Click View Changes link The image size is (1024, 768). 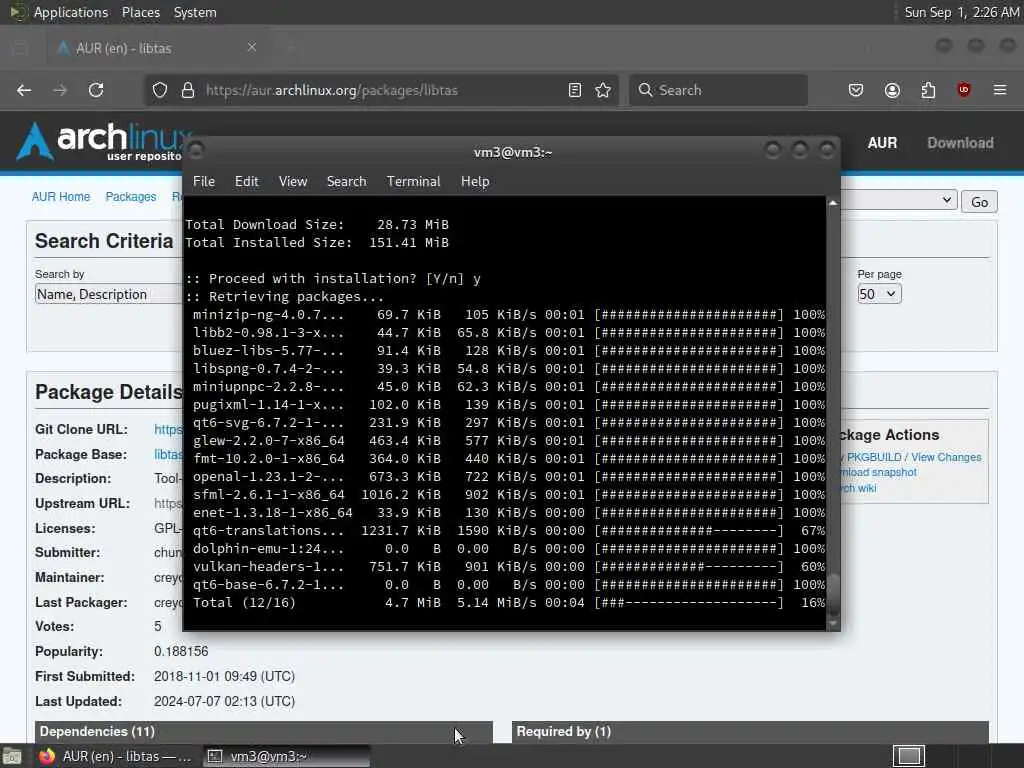[946, 457]
